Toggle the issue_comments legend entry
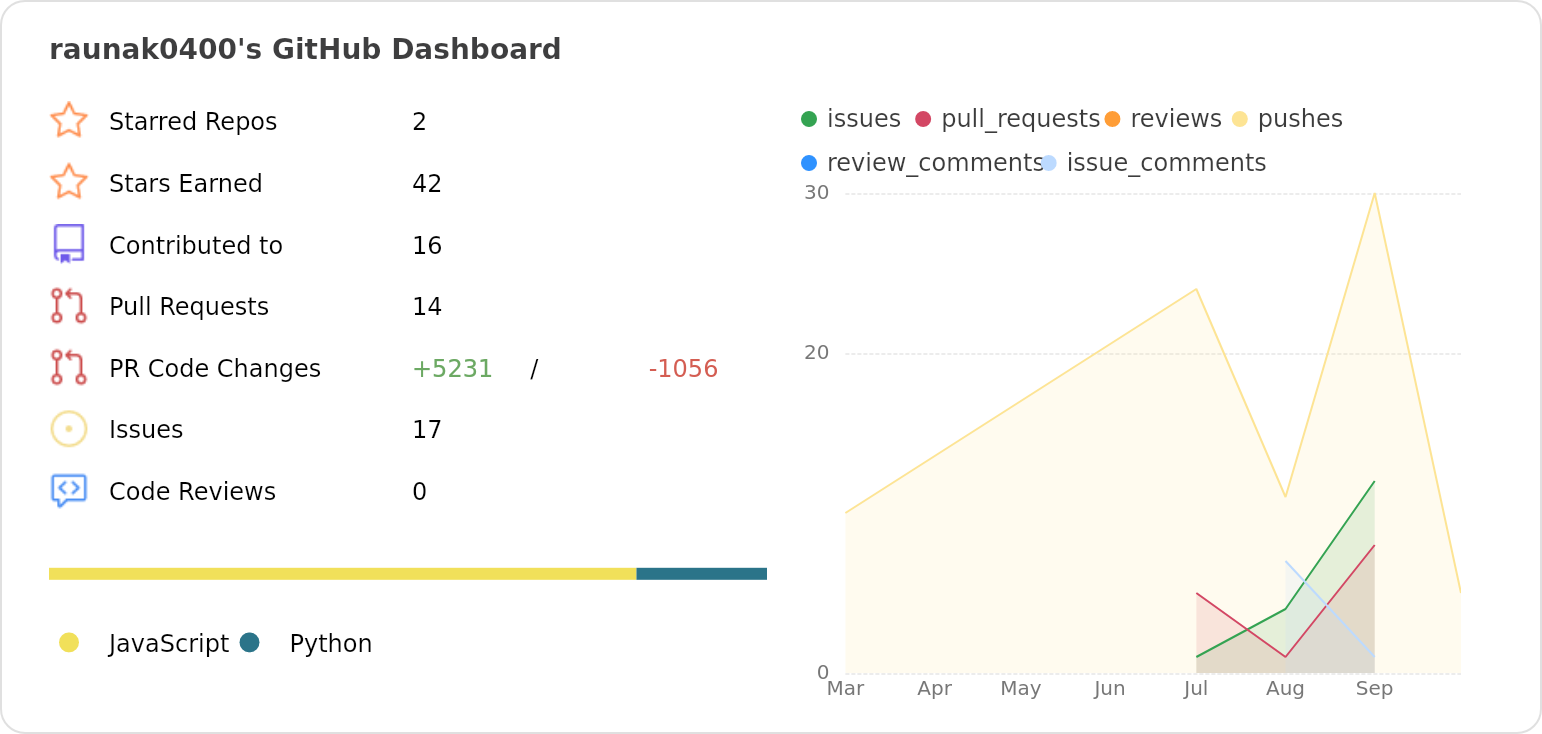The width and height of the screenshot is (1542, 734). tap(1154, 163)
